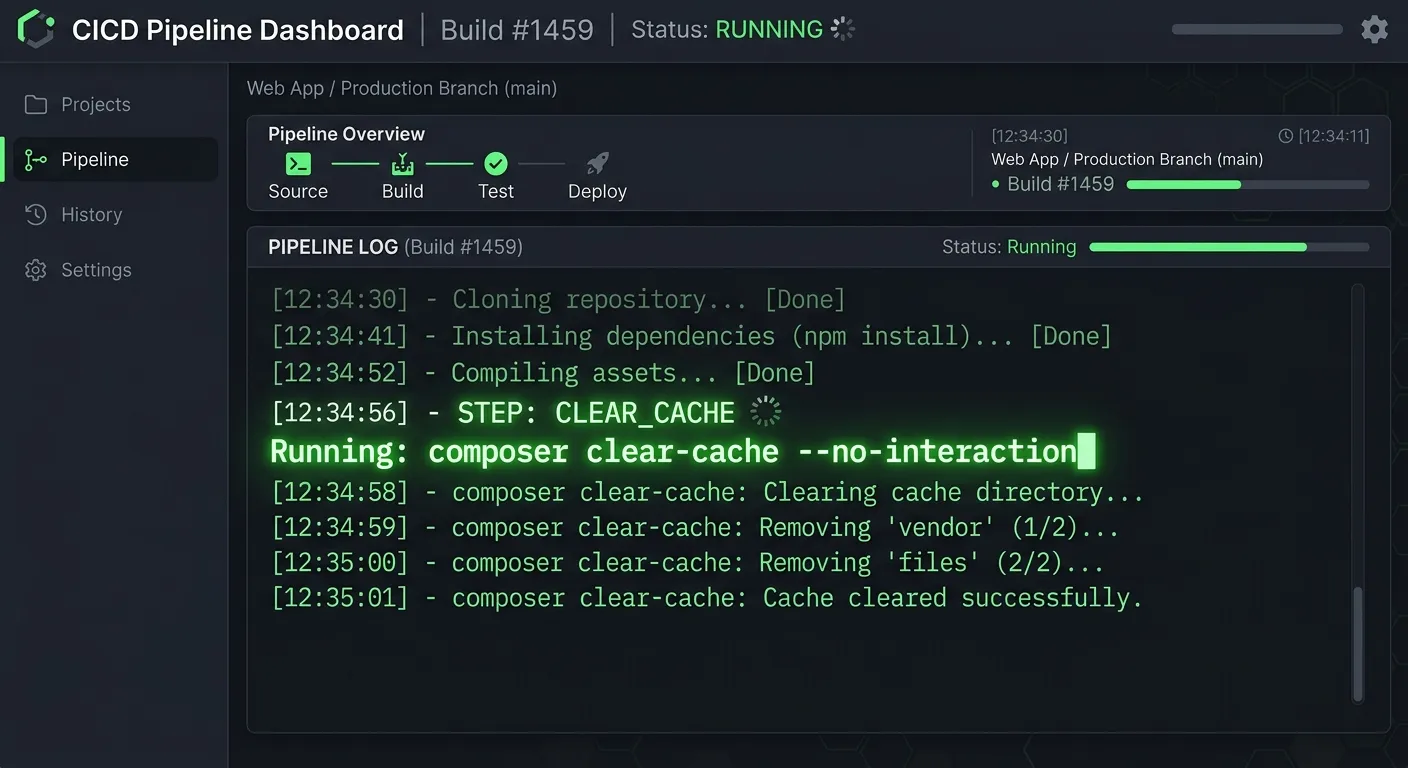Click Build #1459 in the header

tap(517, 29)
